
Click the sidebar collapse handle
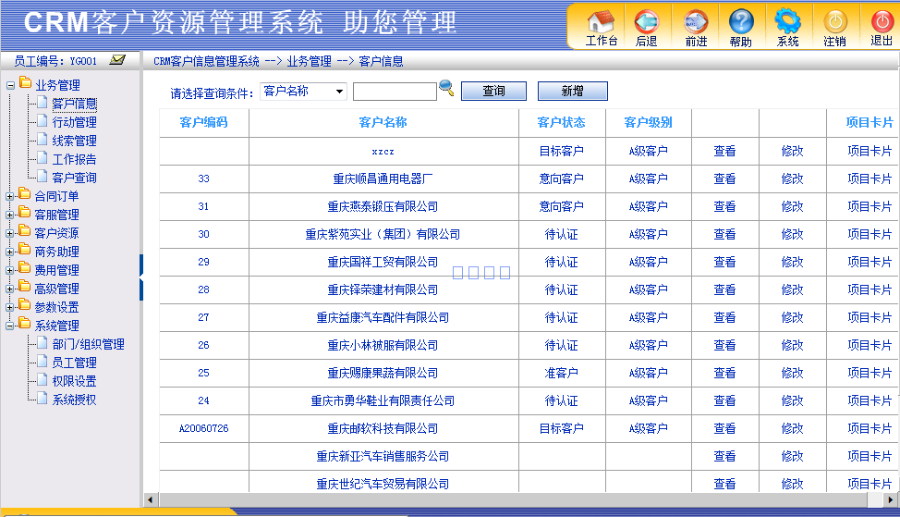point(141,277)
